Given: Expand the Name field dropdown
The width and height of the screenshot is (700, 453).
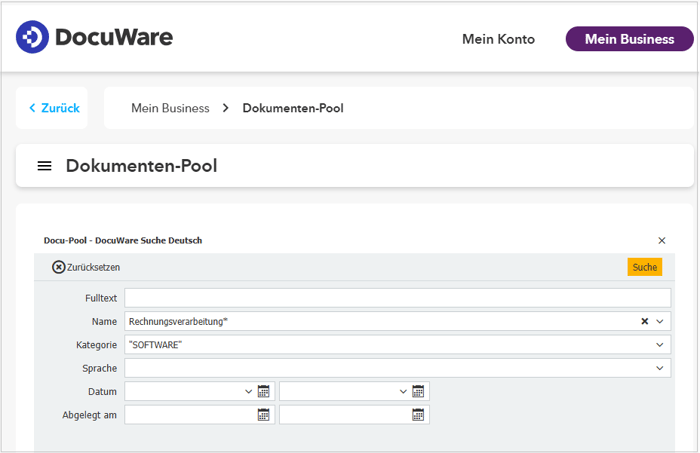Looking at the screenshot, I should click(x=659, y=321).
